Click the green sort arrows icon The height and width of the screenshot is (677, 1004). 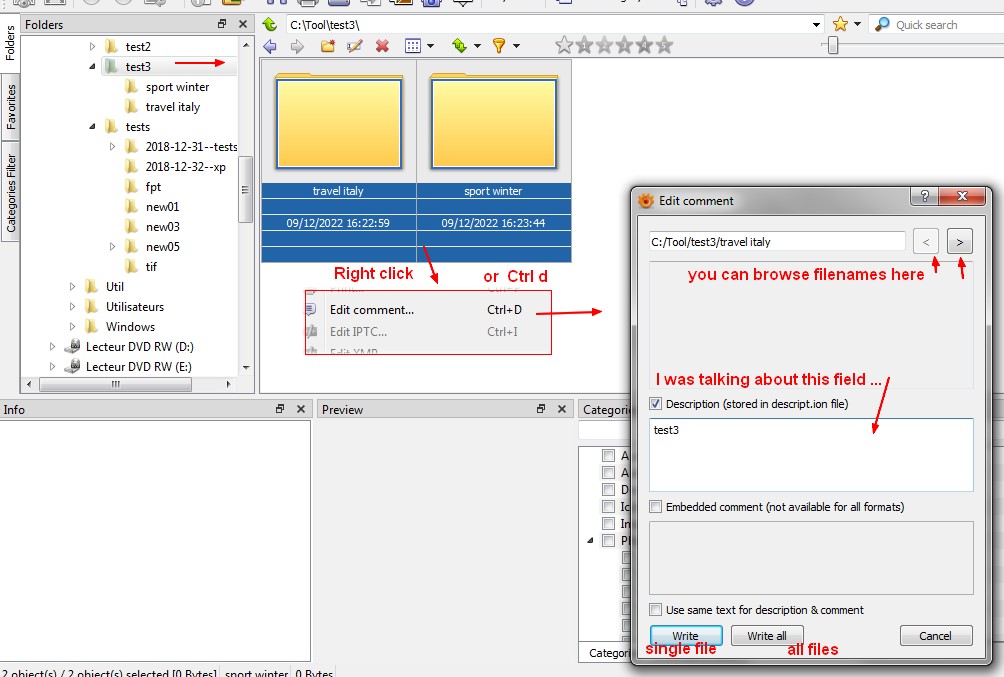(x=459, y=46)
